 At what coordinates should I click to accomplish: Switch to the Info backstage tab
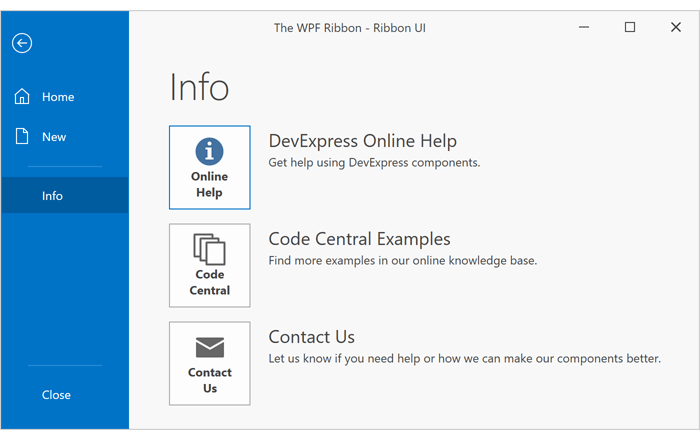point(65,195)
